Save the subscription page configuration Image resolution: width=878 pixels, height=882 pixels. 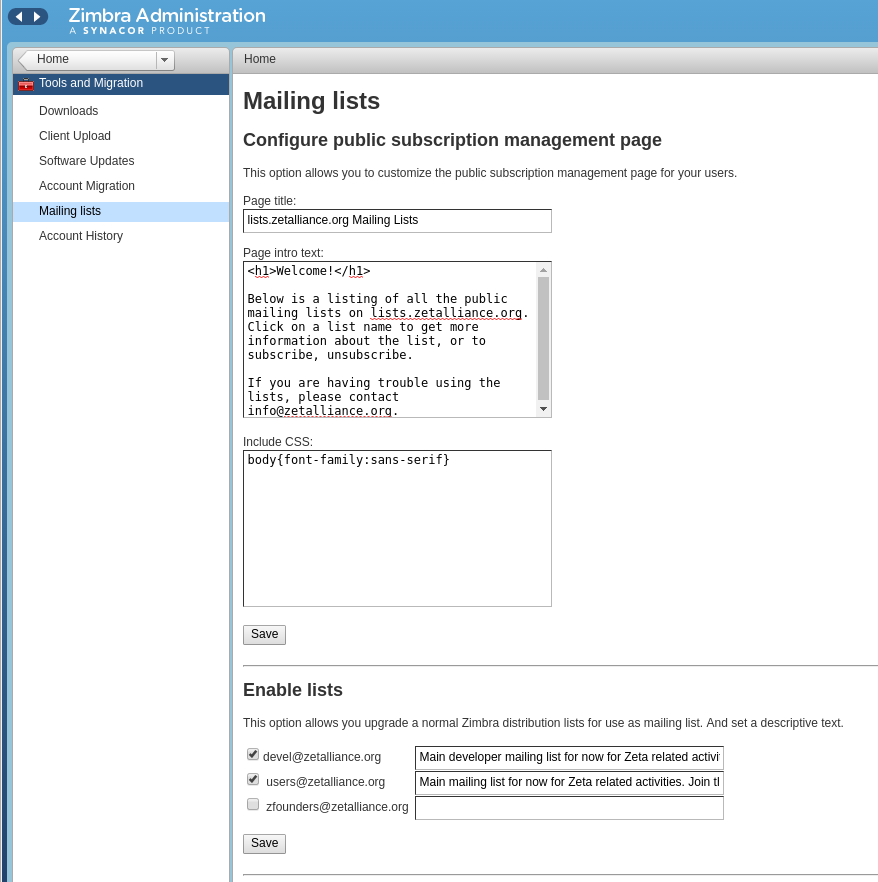coord(264,634)
